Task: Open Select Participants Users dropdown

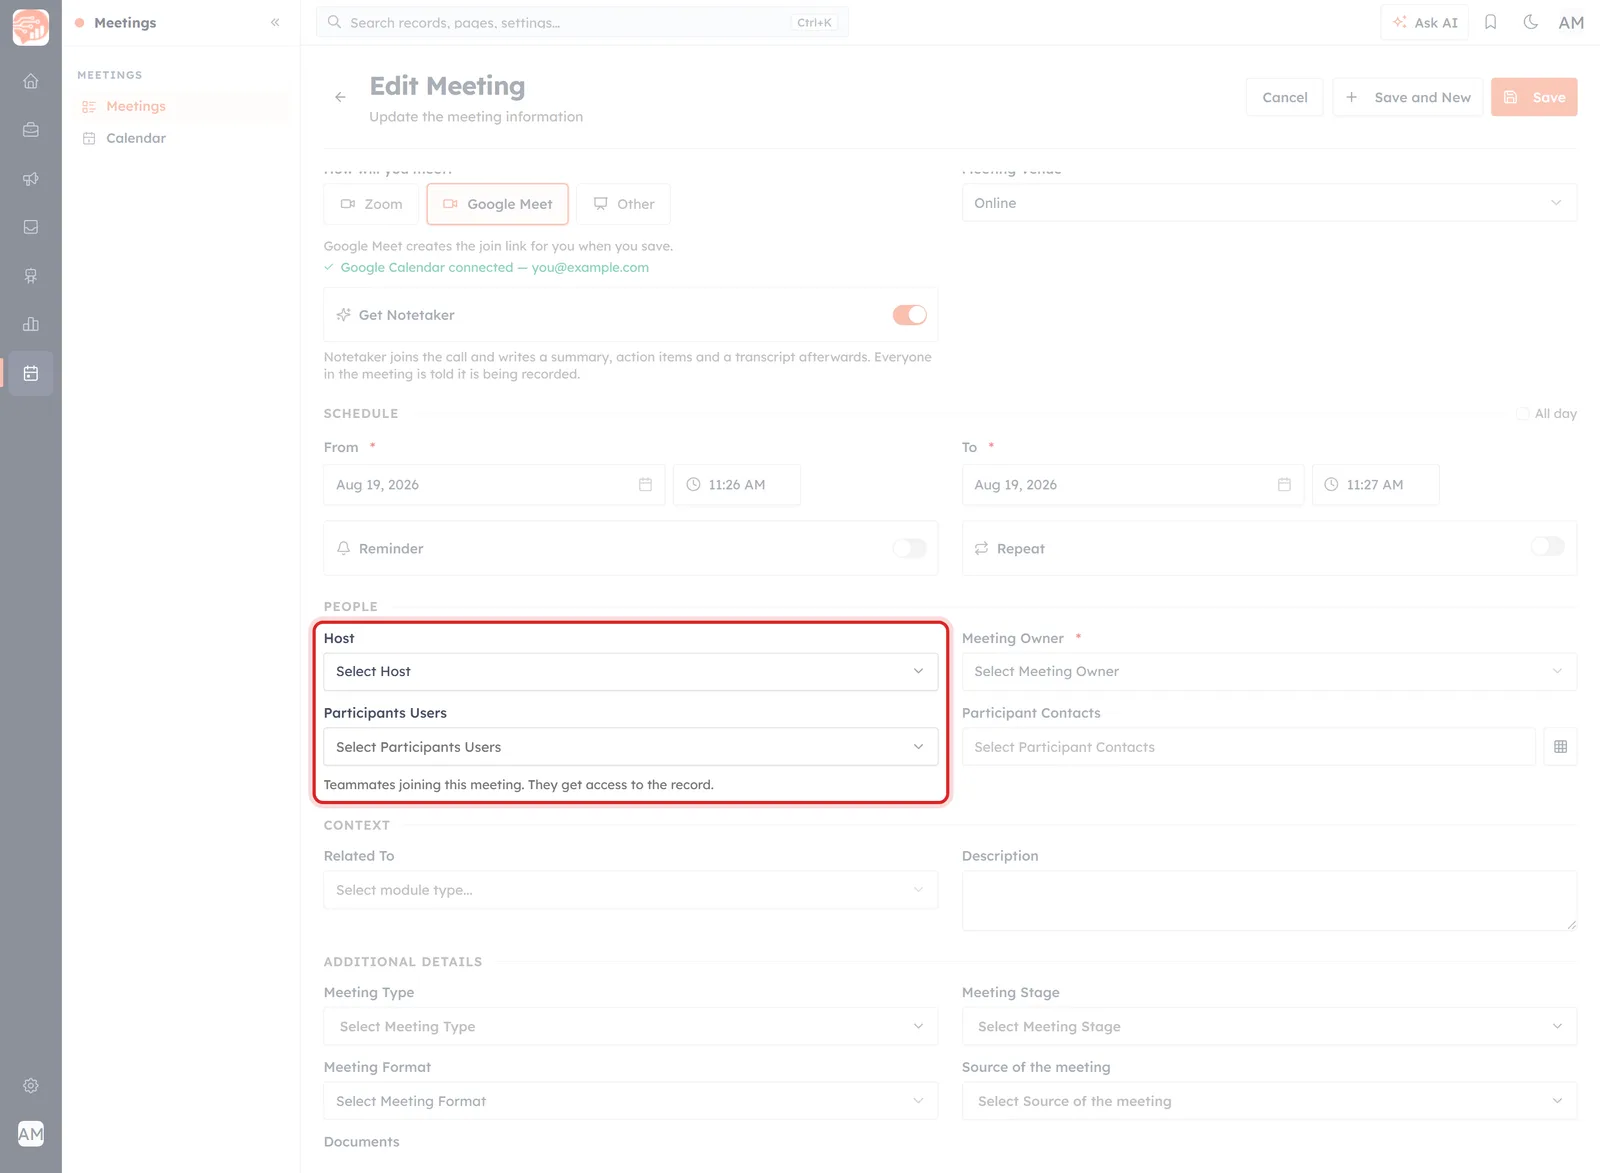Action: (630, 747)
